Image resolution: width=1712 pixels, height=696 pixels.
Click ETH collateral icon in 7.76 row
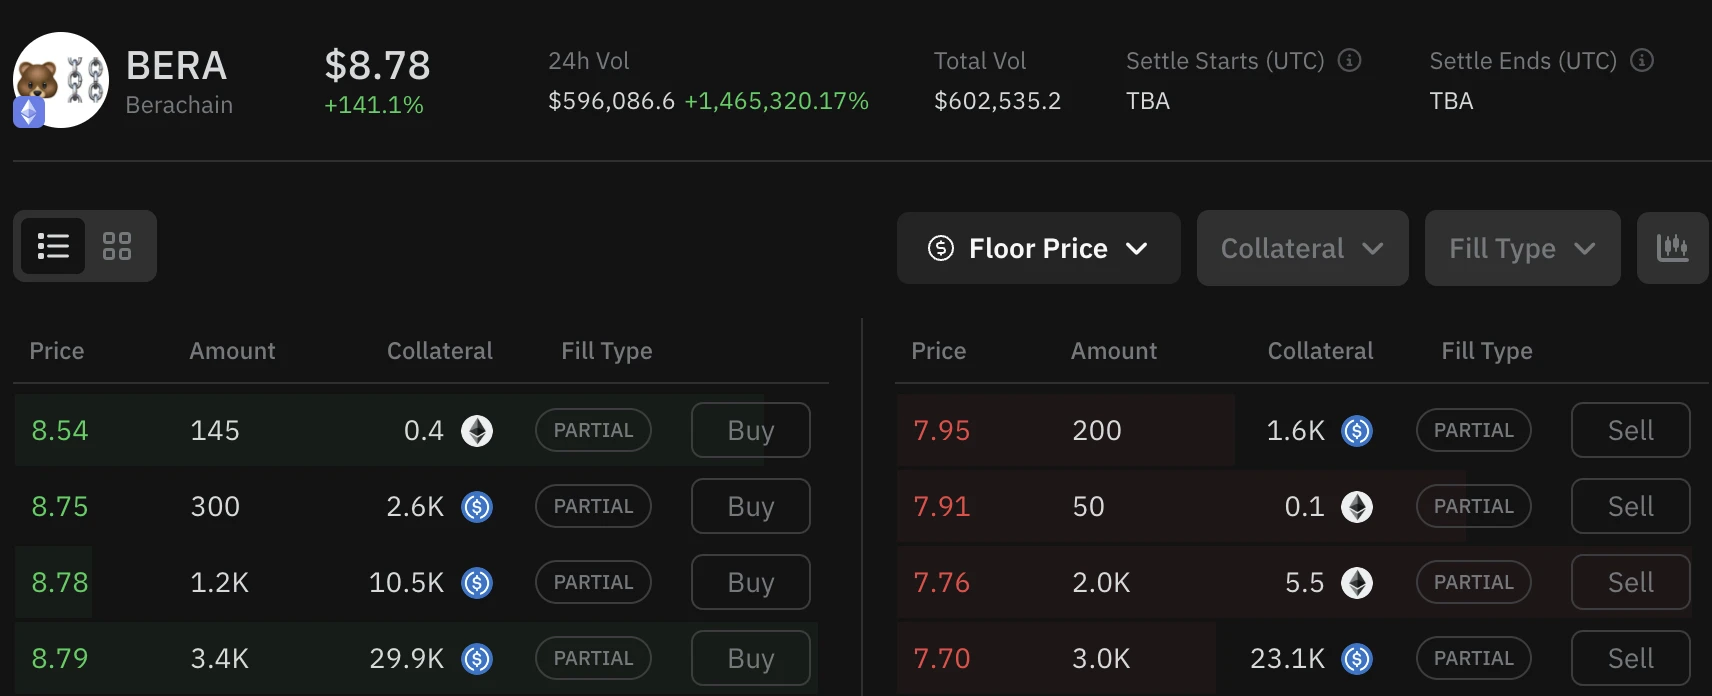pyautogui.click(x=1357, y=583)
